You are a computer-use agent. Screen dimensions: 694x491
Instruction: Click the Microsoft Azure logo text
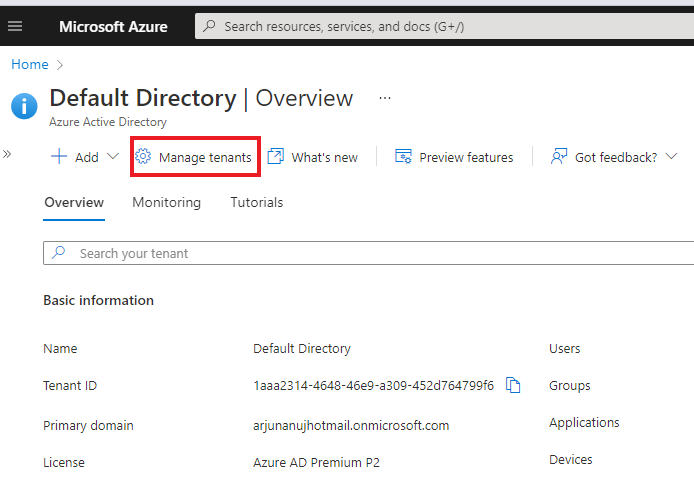click(x=113, y=27)
